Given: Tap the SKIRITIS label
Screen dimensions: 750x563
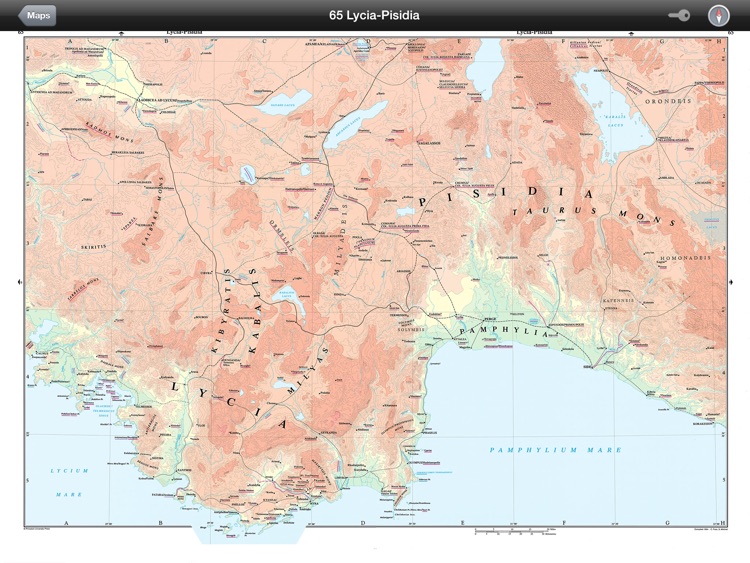Looking at the screenshot, I should 93,247.
